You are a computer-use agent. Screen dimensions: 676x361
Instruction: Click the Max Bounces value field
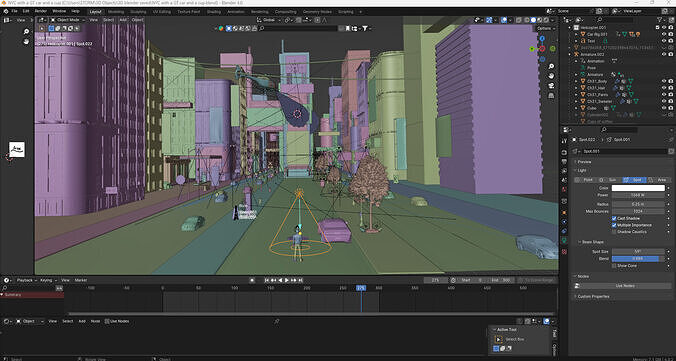[638, 211]
